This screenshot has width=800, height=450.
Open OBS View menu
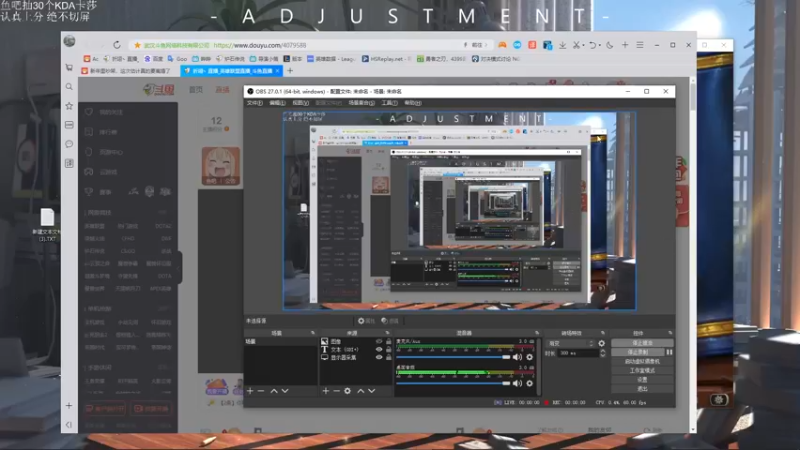300,103
